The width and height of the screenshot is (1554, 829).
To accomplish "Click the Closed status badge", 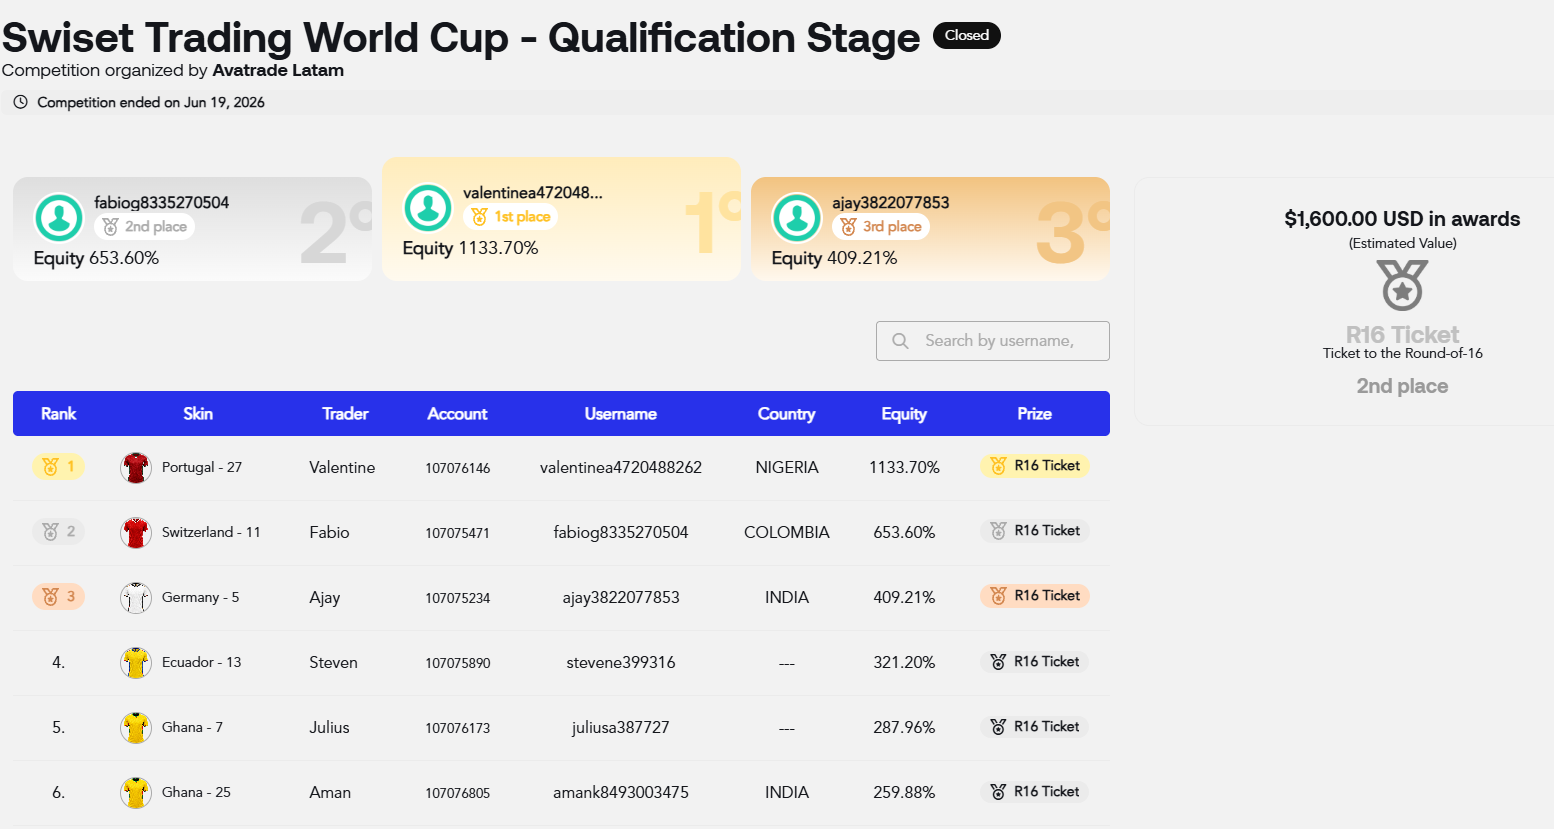I will [967, 35].
